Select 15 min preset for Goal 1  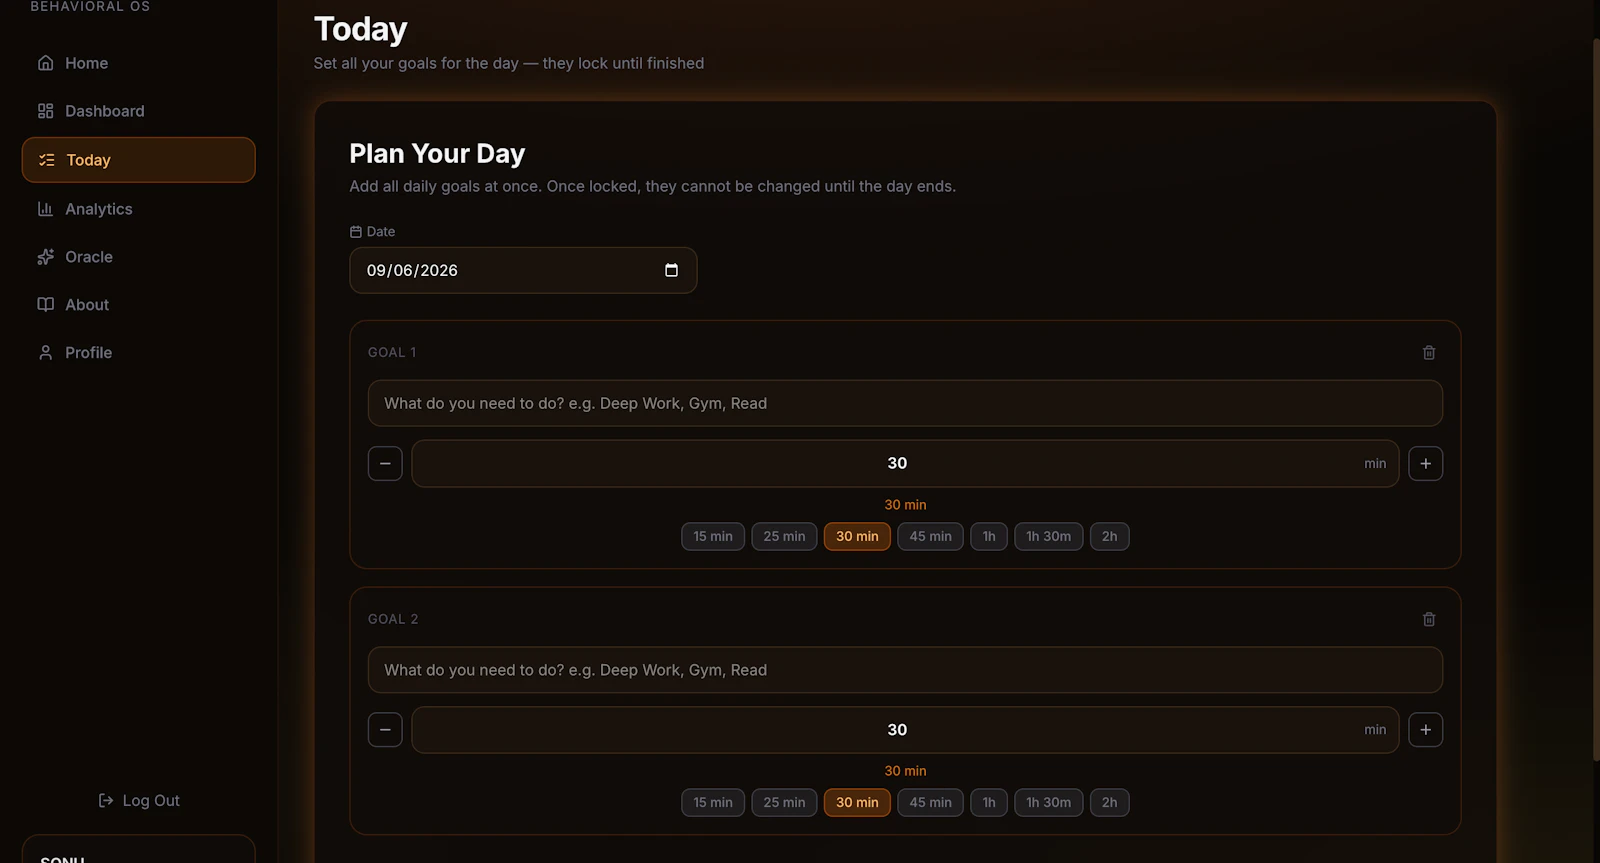point(713,536)
